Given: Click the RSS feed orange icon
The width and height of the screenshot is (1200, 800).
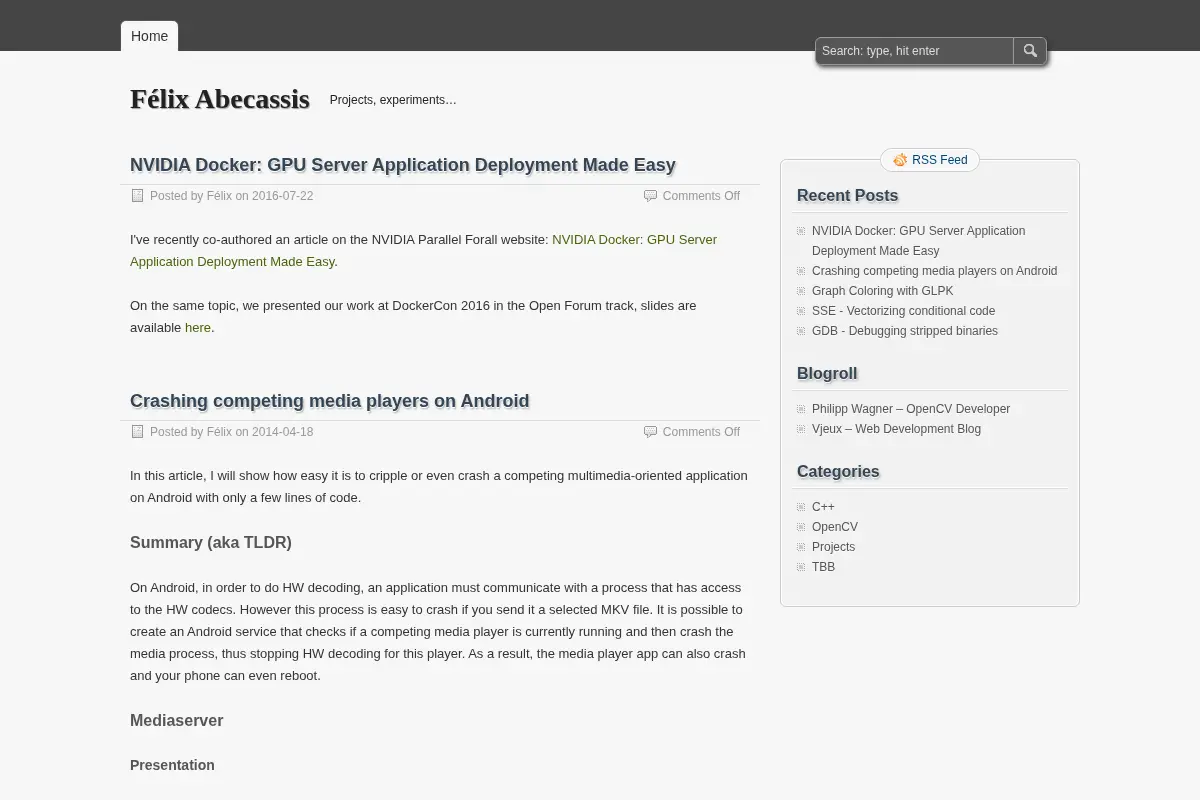Looking at the screenshot, I should (900, 160).
